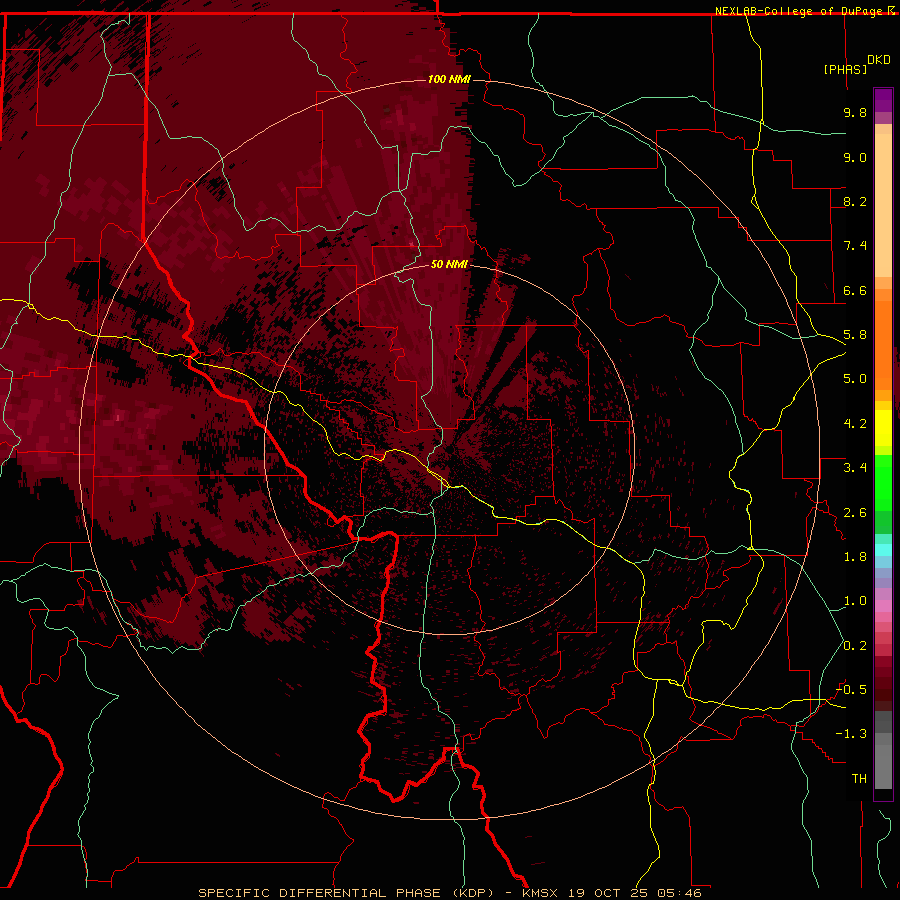This screenshot has height=900, width=900.
Task: Pick the cyan segment of the legend bar
Action: pyautogui.click(x=883, y=550)
